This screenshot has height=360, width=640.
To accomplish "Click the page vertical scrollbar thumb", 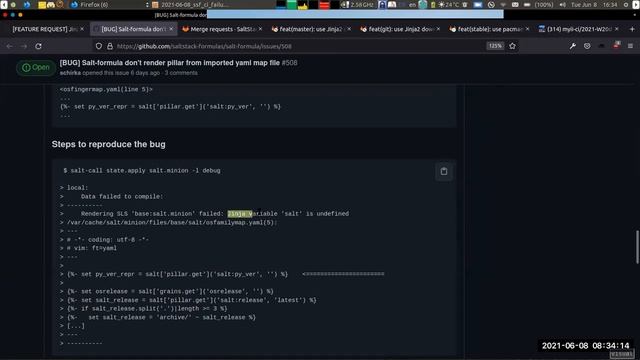I will tap(637, 247).
